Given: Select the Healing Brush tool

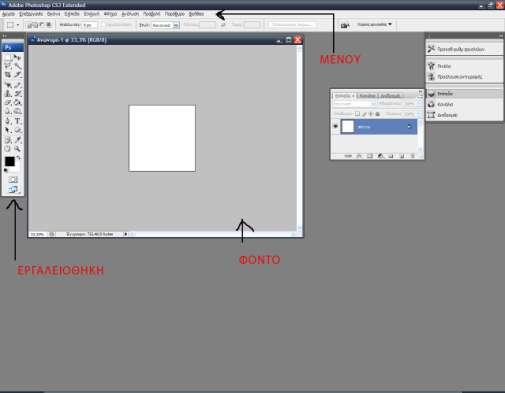Looking at the screenshot, I should click(x=8, y=85).
